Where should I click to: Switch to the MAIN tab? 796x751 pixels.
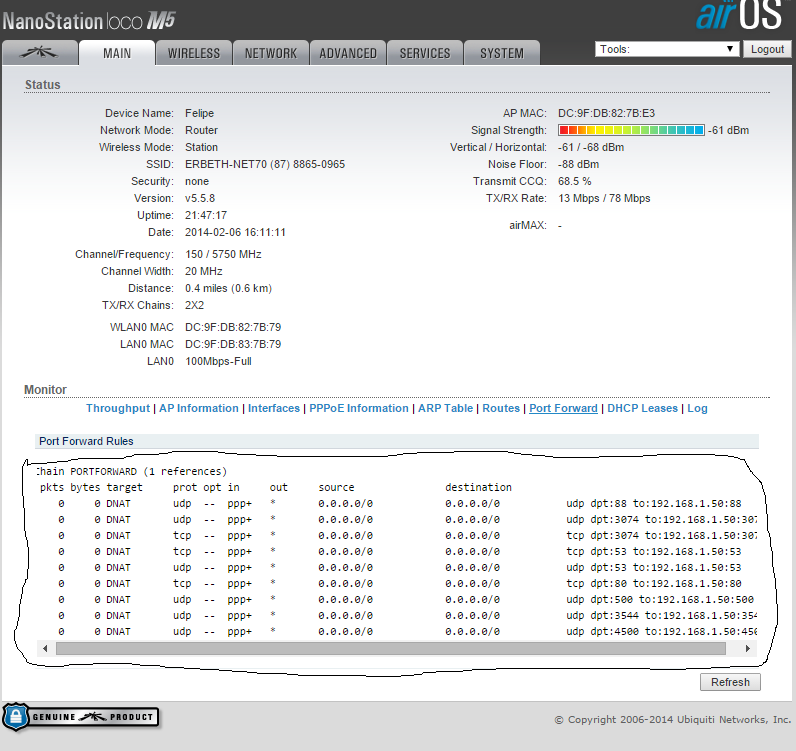(x=117, y=53)
